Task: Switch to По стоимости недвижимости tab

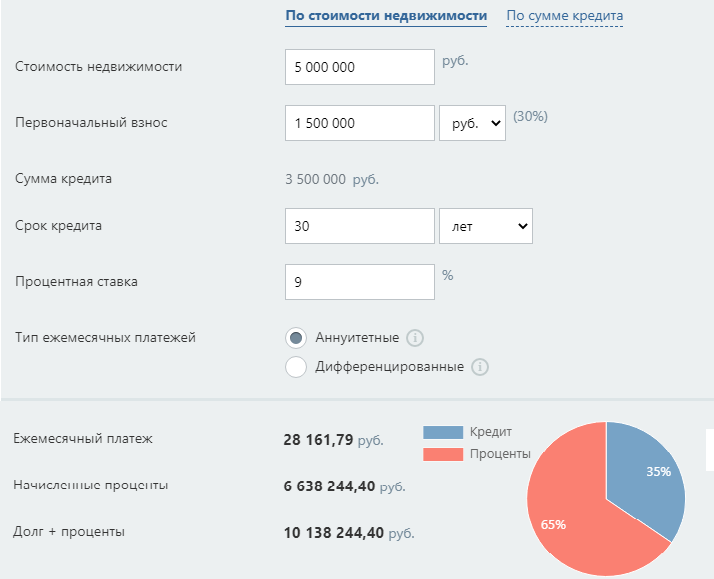Action: click(386, 16)
